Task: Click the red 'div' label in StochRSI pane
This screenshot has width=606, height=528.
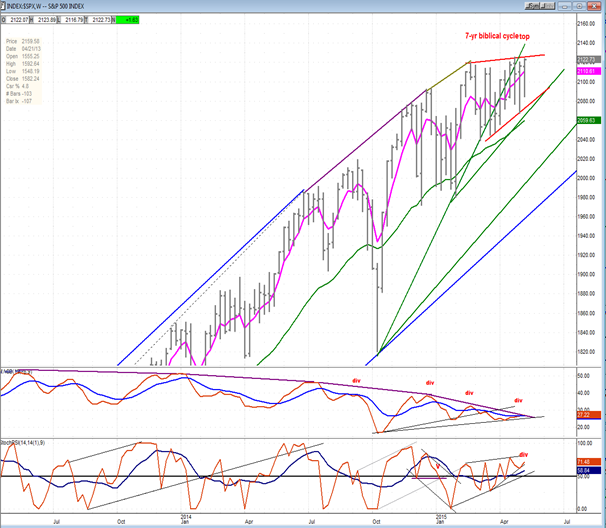Action: coord(524,455)
